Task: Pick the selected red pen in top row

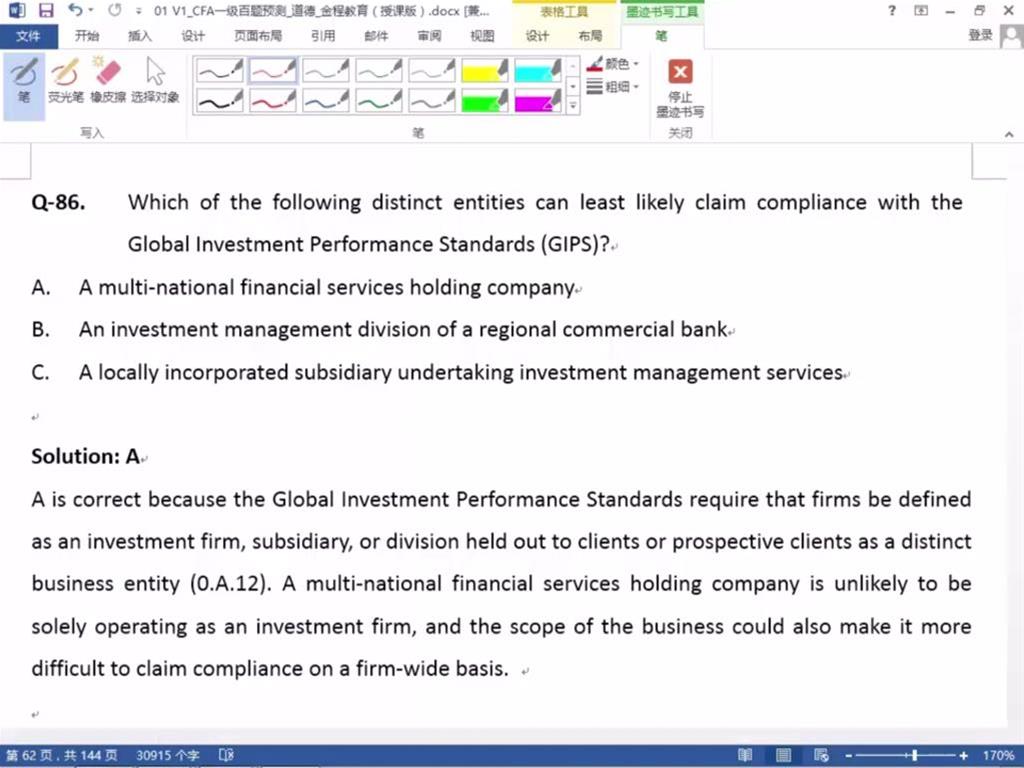Action: pyautogui.click(x=273, y=70)
